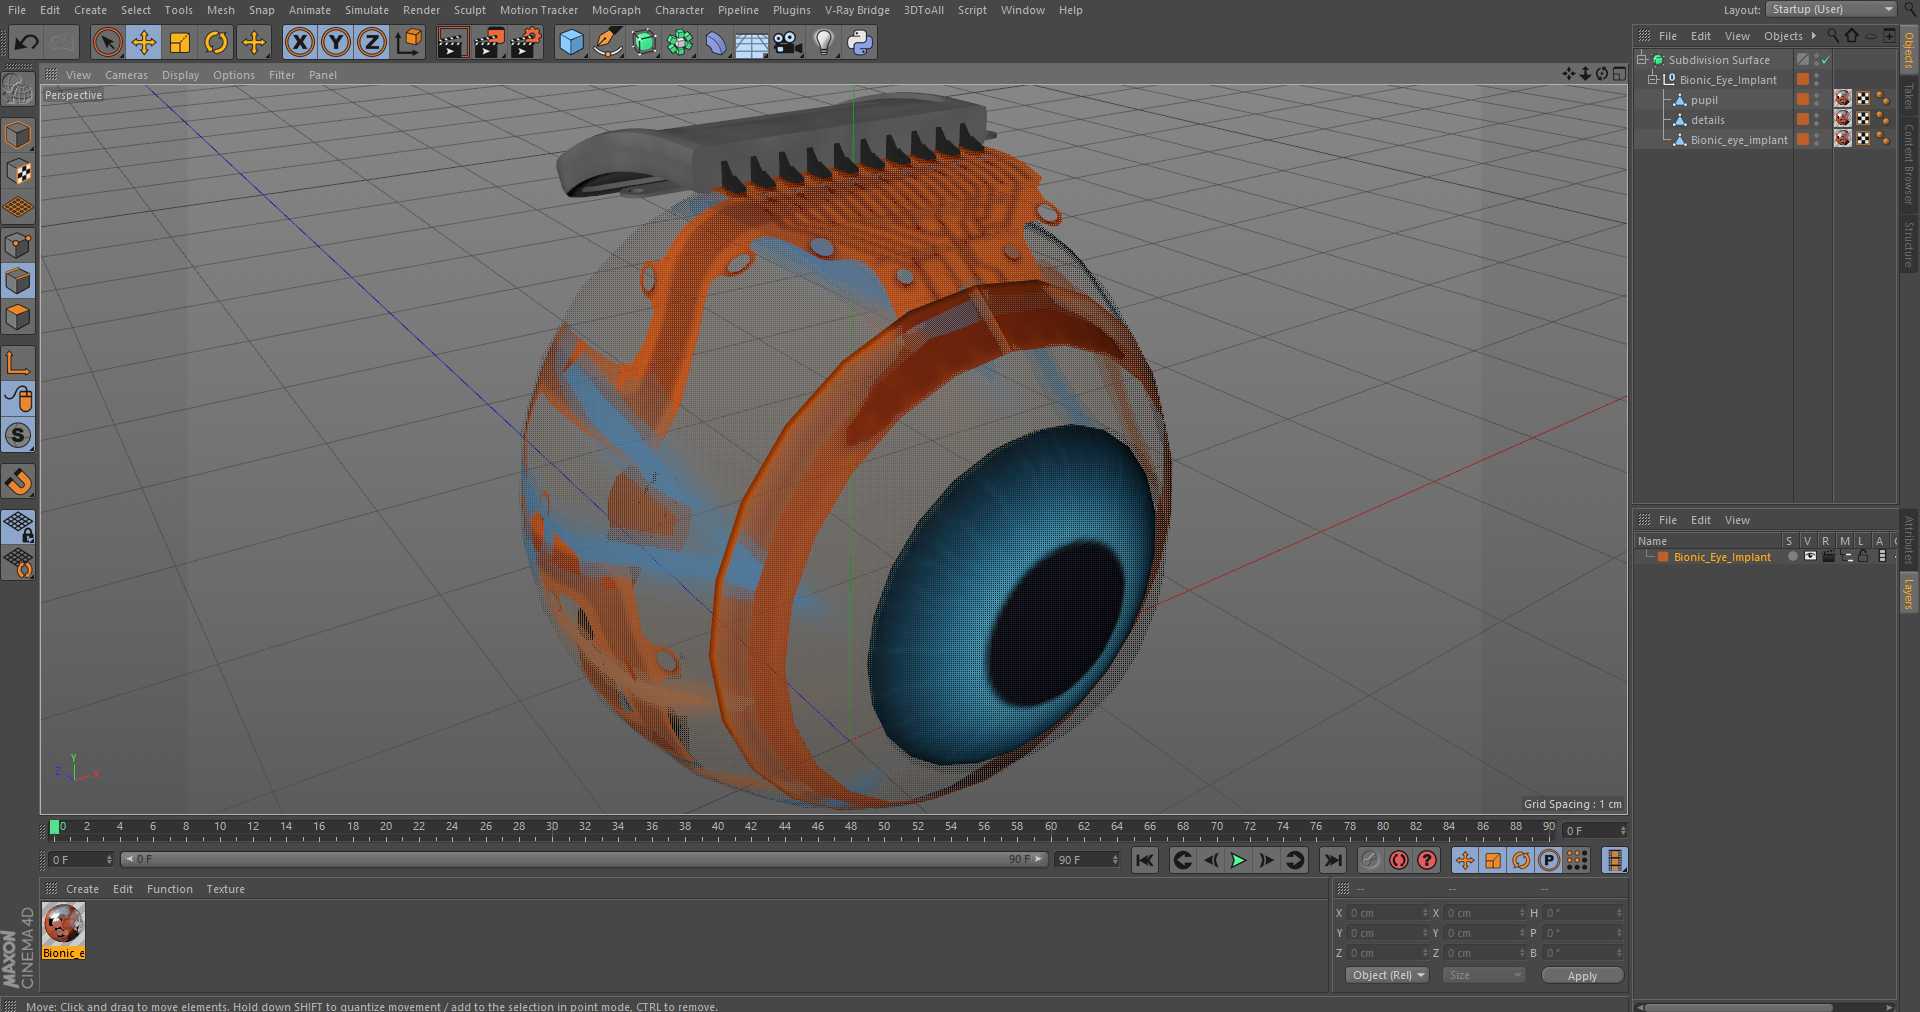Toggle Bionic_Eye_Implant layer visibility eye
This screenshot has width=1920, height=1012.
[x=1810, y=557]
